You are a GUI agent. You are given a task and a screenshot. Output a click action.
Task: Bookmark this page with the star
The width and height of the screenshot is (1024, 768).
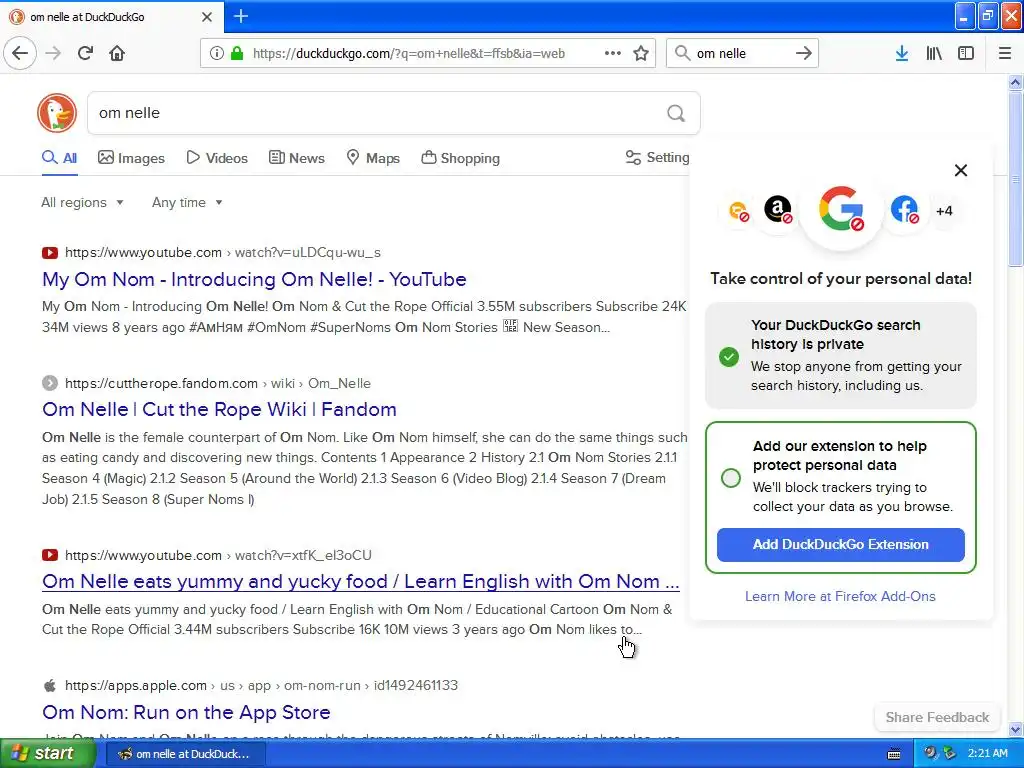(x=641, y=53)
